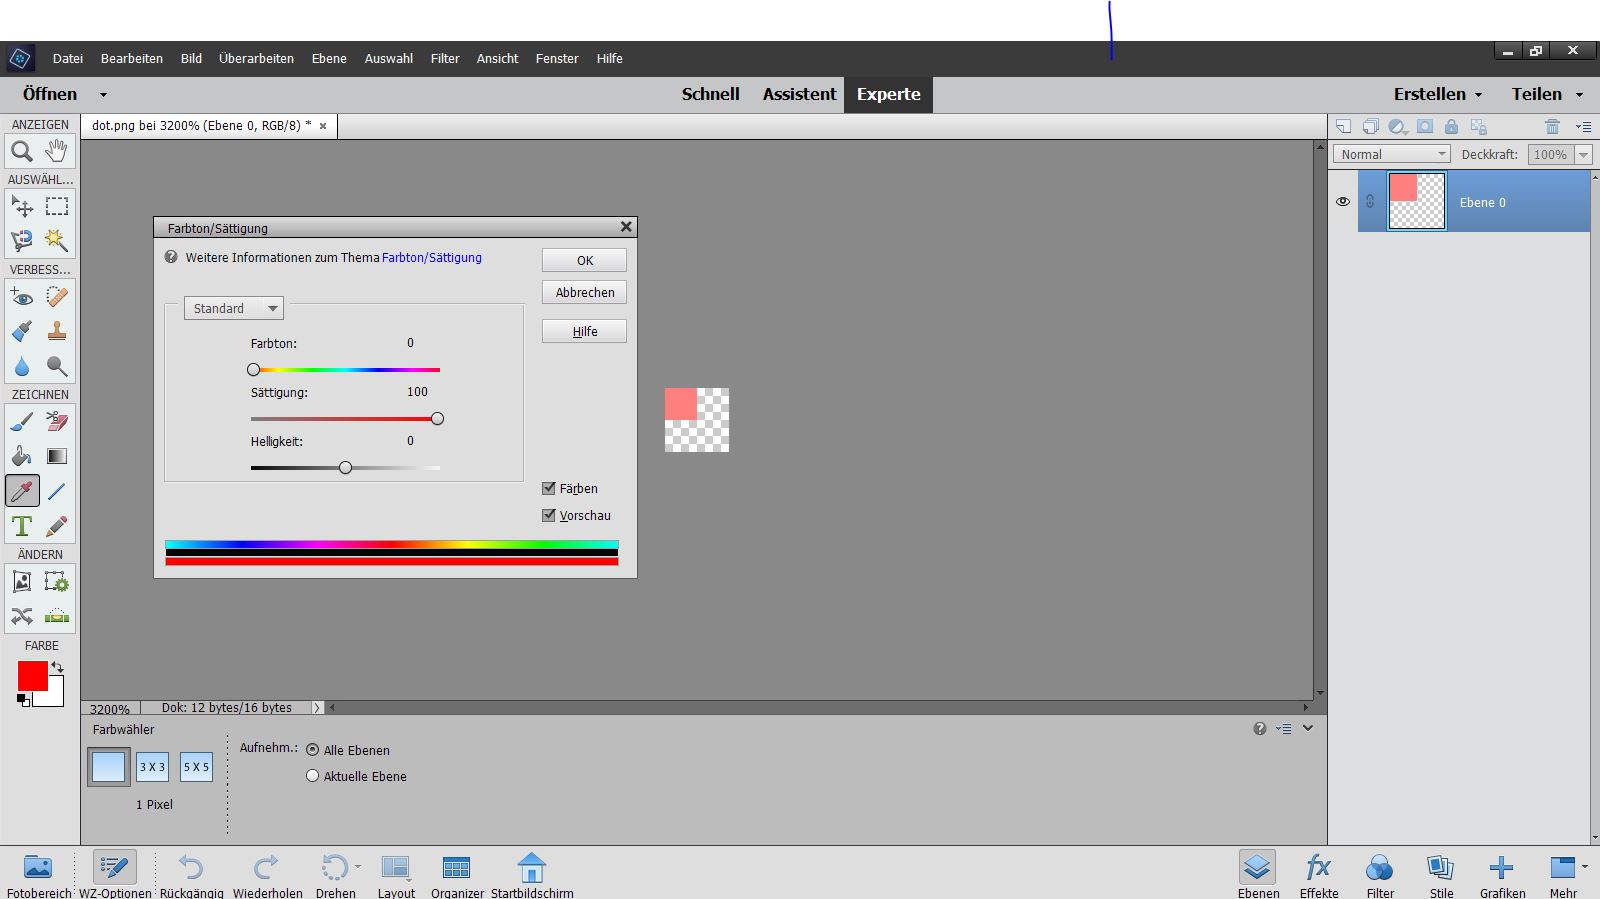
Task: Click the Organizer icon in taskbar
Action: click(x=456, y=874)
